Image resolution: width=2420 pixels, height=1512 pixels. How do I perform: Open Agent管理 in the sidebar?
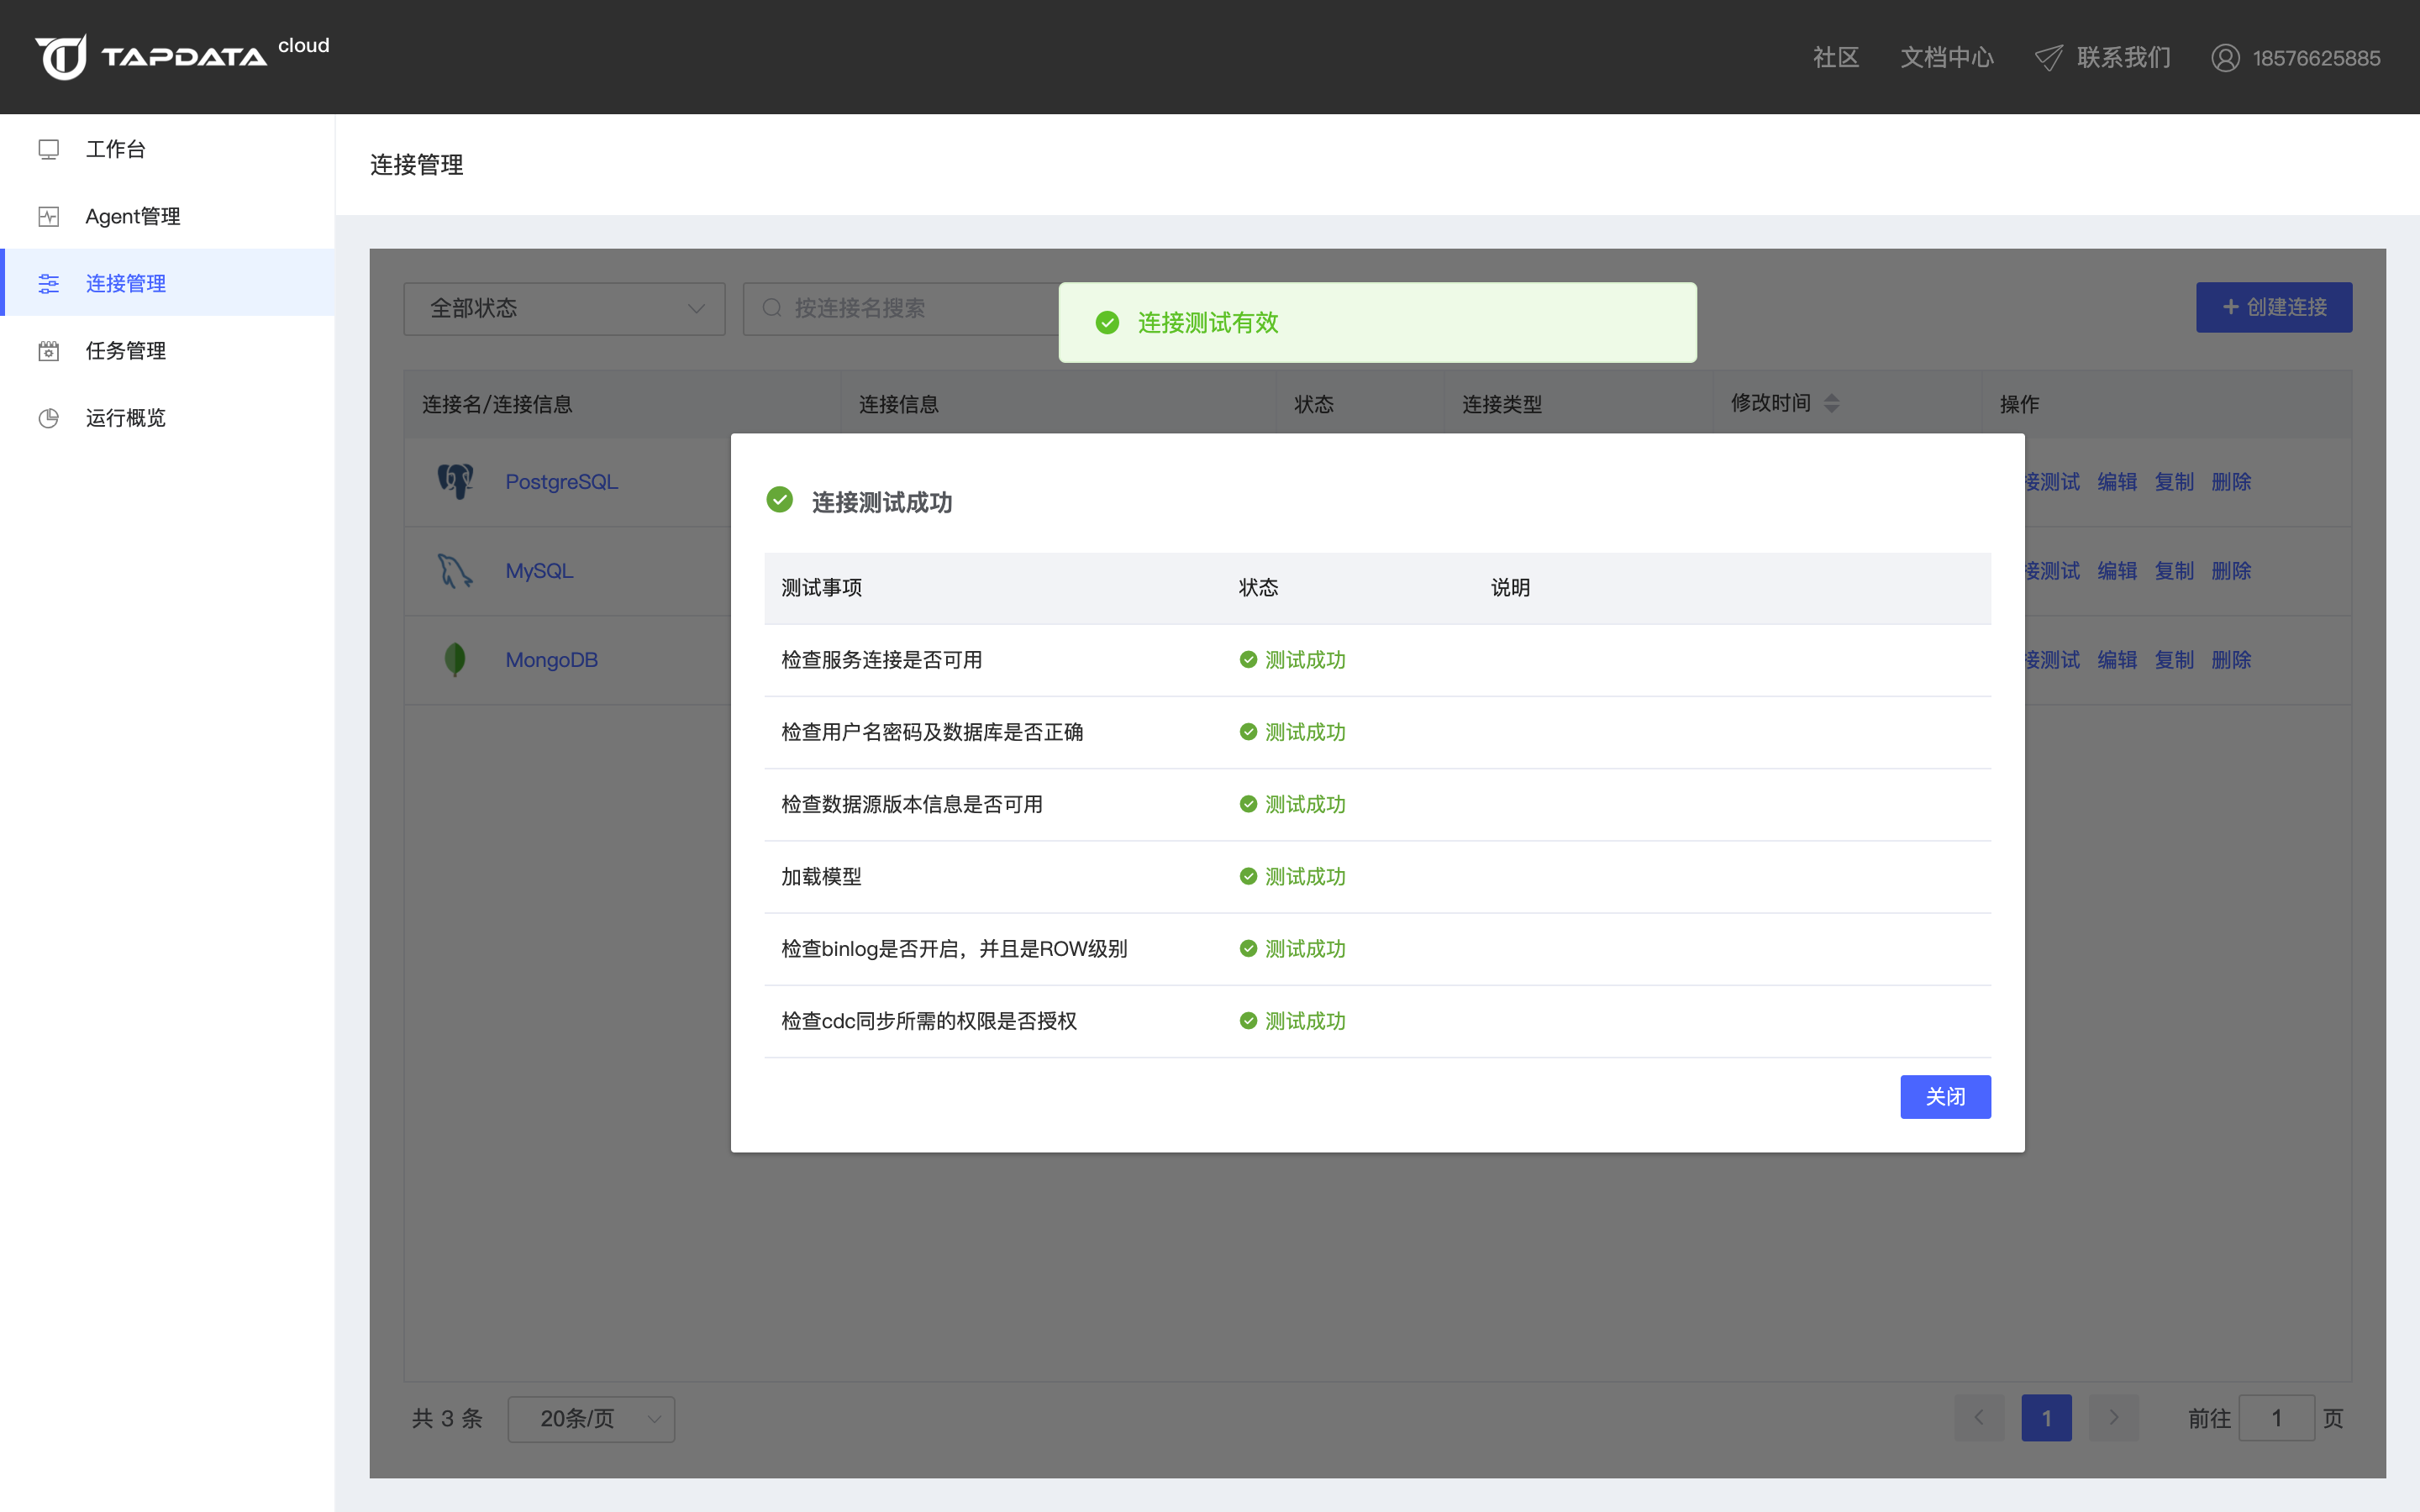click(x=167, y=216)
